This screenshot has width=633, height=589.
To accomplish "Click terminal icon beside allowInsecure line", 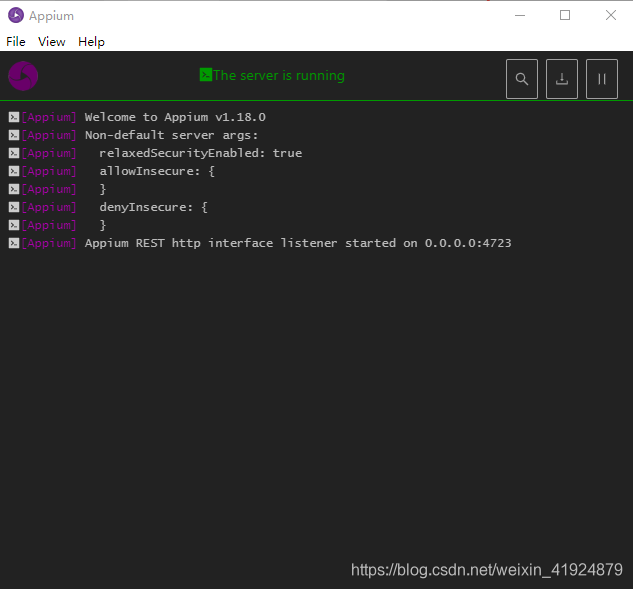I will pyautogui.click(x=14, y=171).
